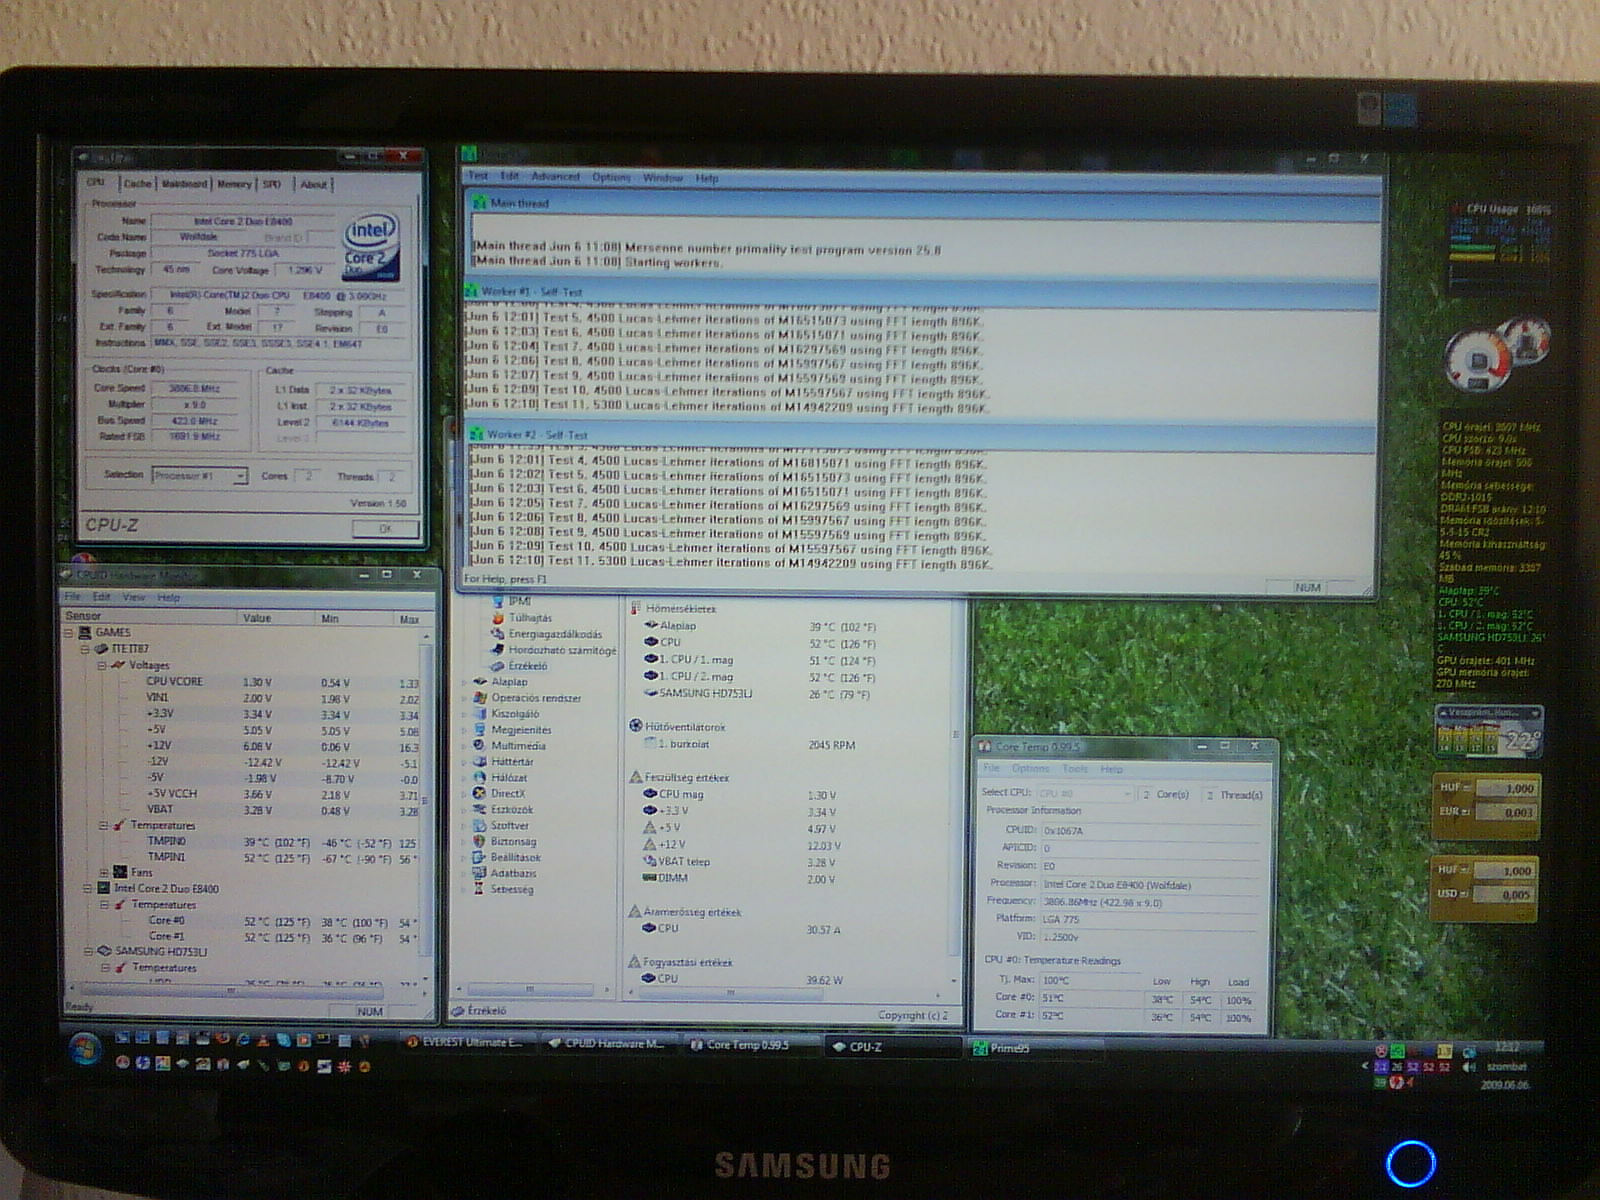Click the DirectX icon in EVEREST tree

(x=480, y=794)
